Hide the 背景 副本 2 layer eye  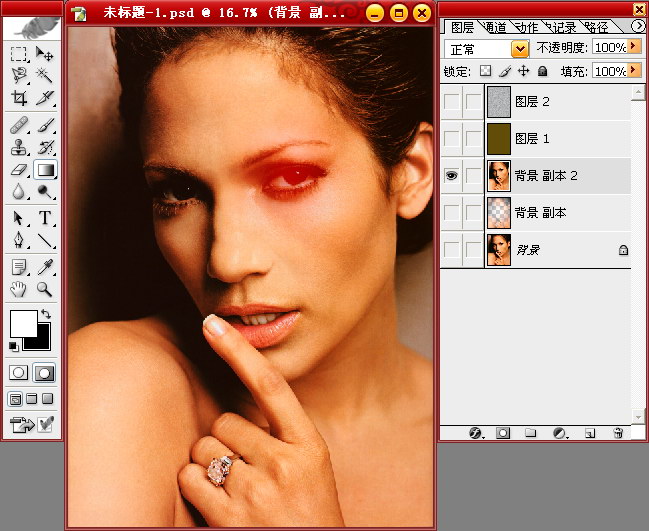click(451, 176)
